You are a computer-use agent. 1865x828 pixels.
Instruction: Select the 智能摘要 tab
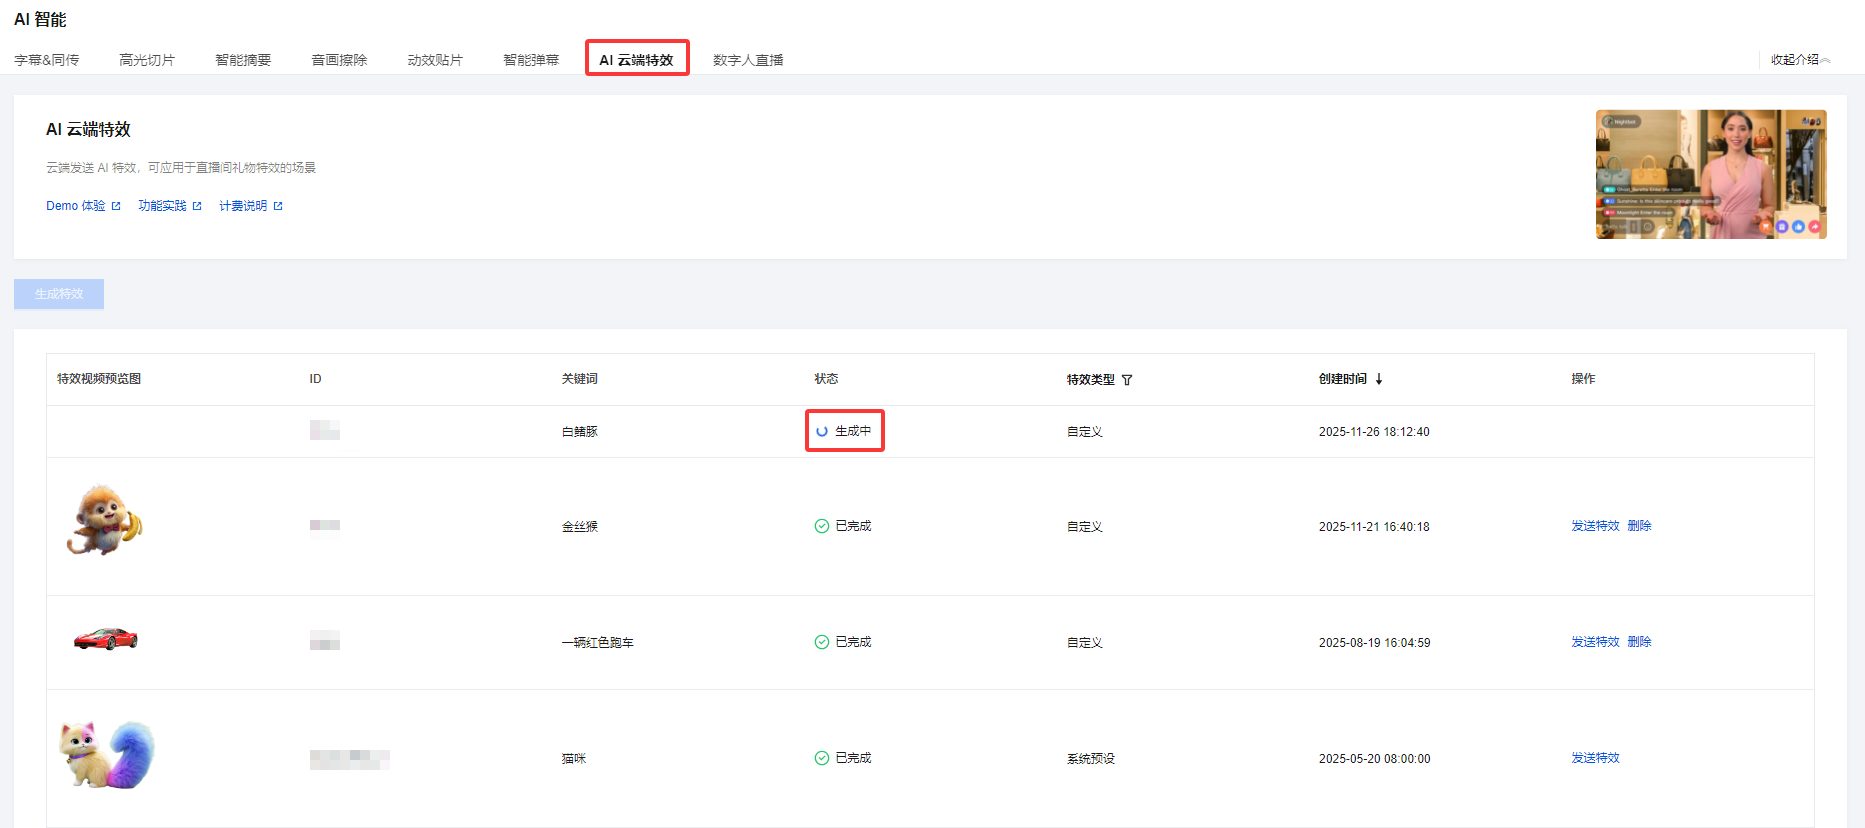(x=243, y=60)
